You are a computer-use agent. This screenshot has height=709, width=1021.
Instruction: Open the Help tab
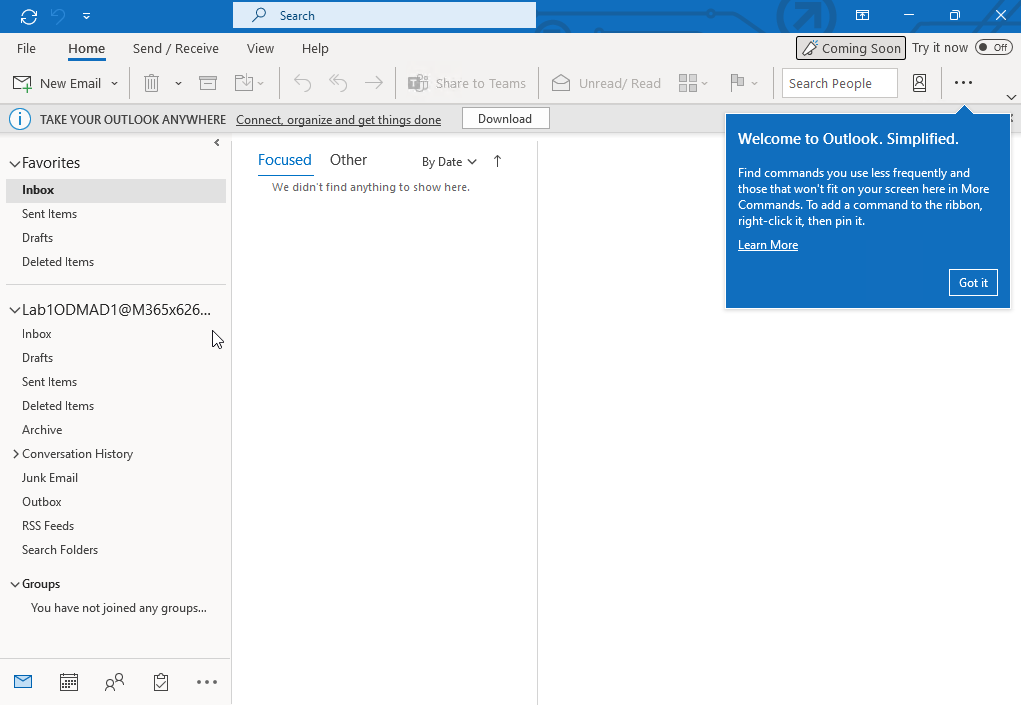coord(315,48)
